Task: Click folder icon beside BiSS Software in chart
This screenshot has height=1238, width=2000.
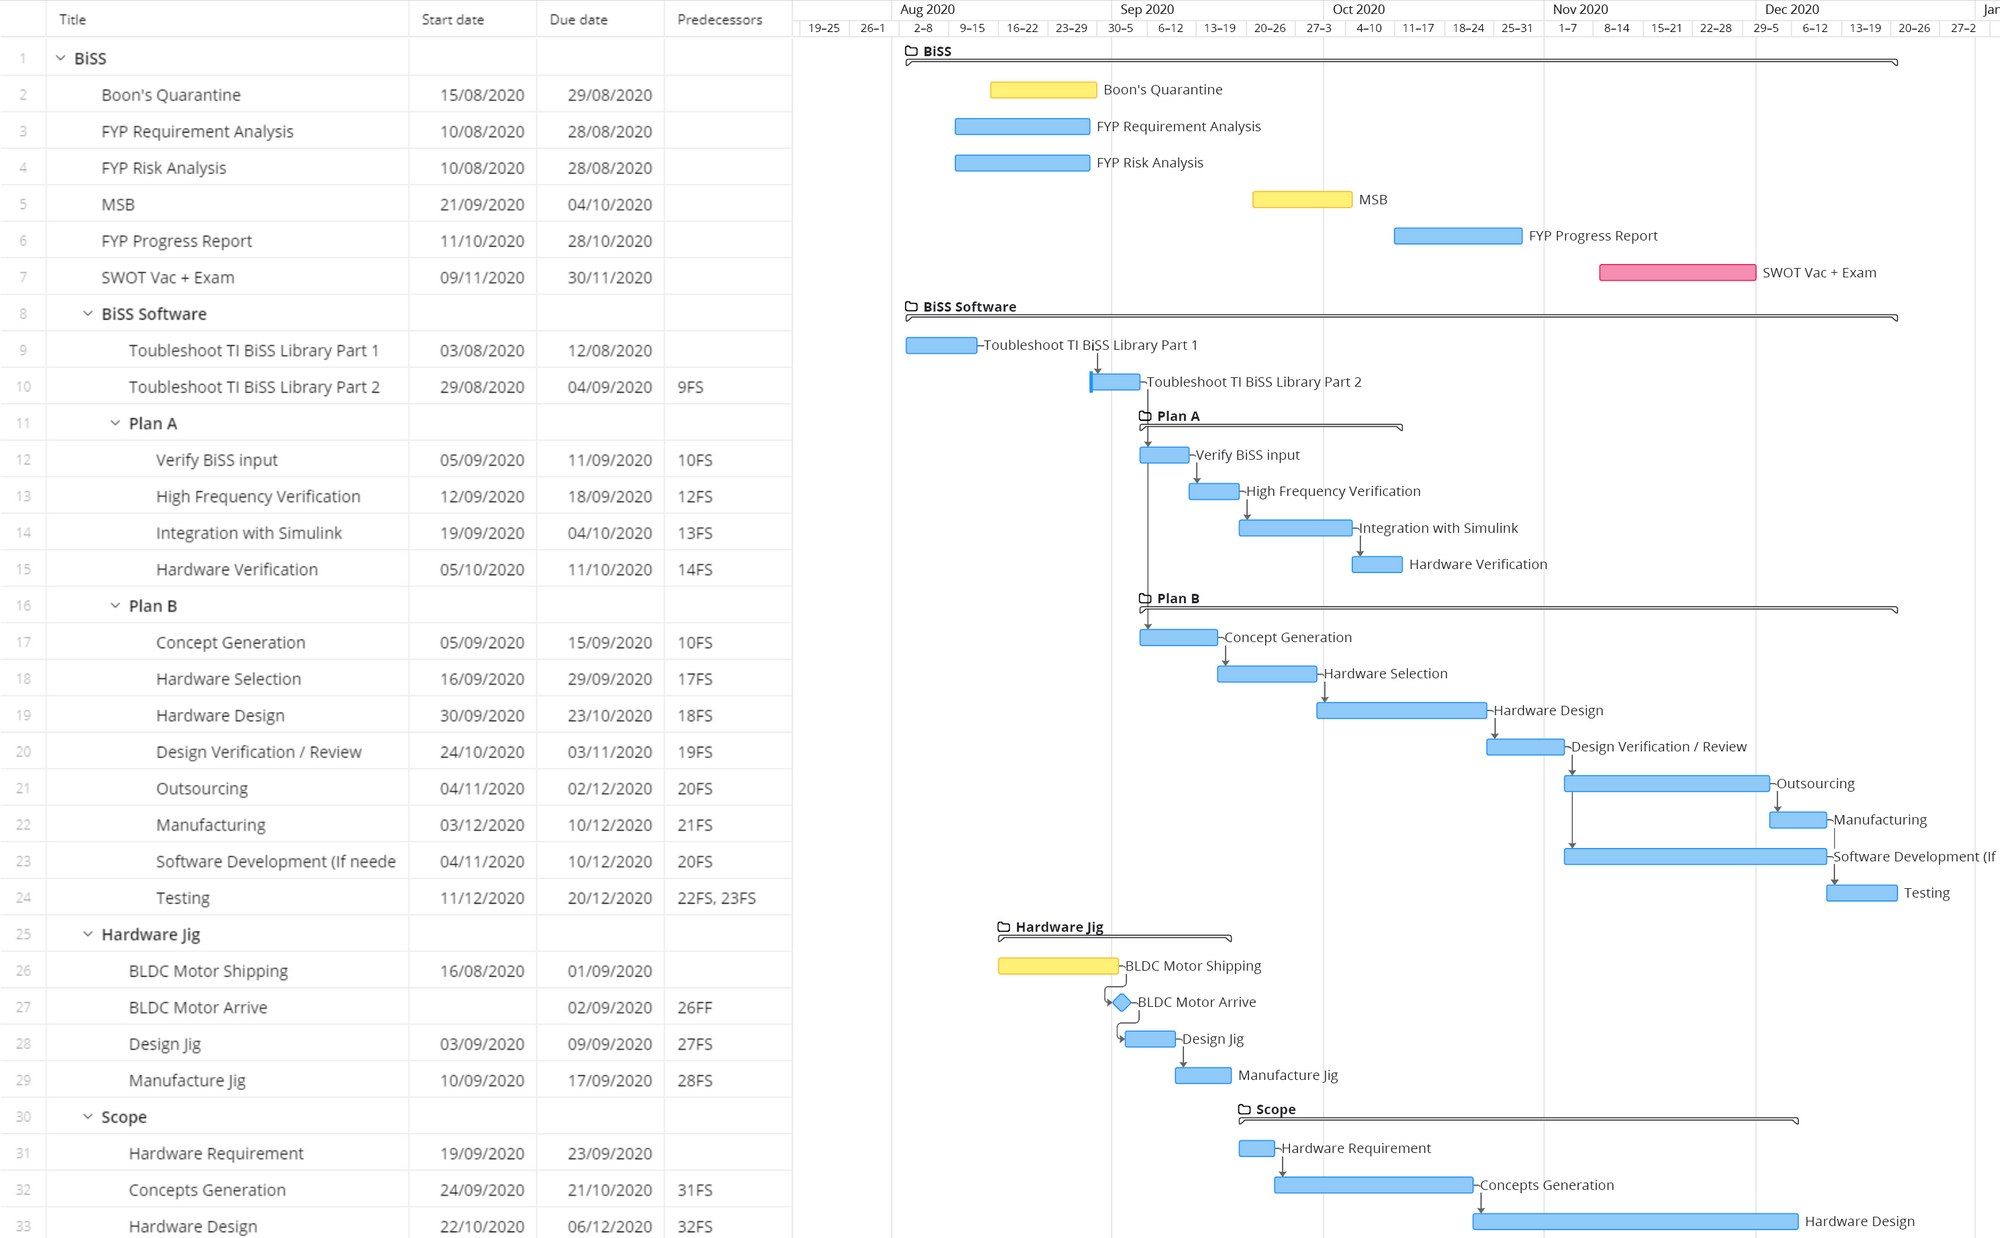Action: click(x=911, y=307)
